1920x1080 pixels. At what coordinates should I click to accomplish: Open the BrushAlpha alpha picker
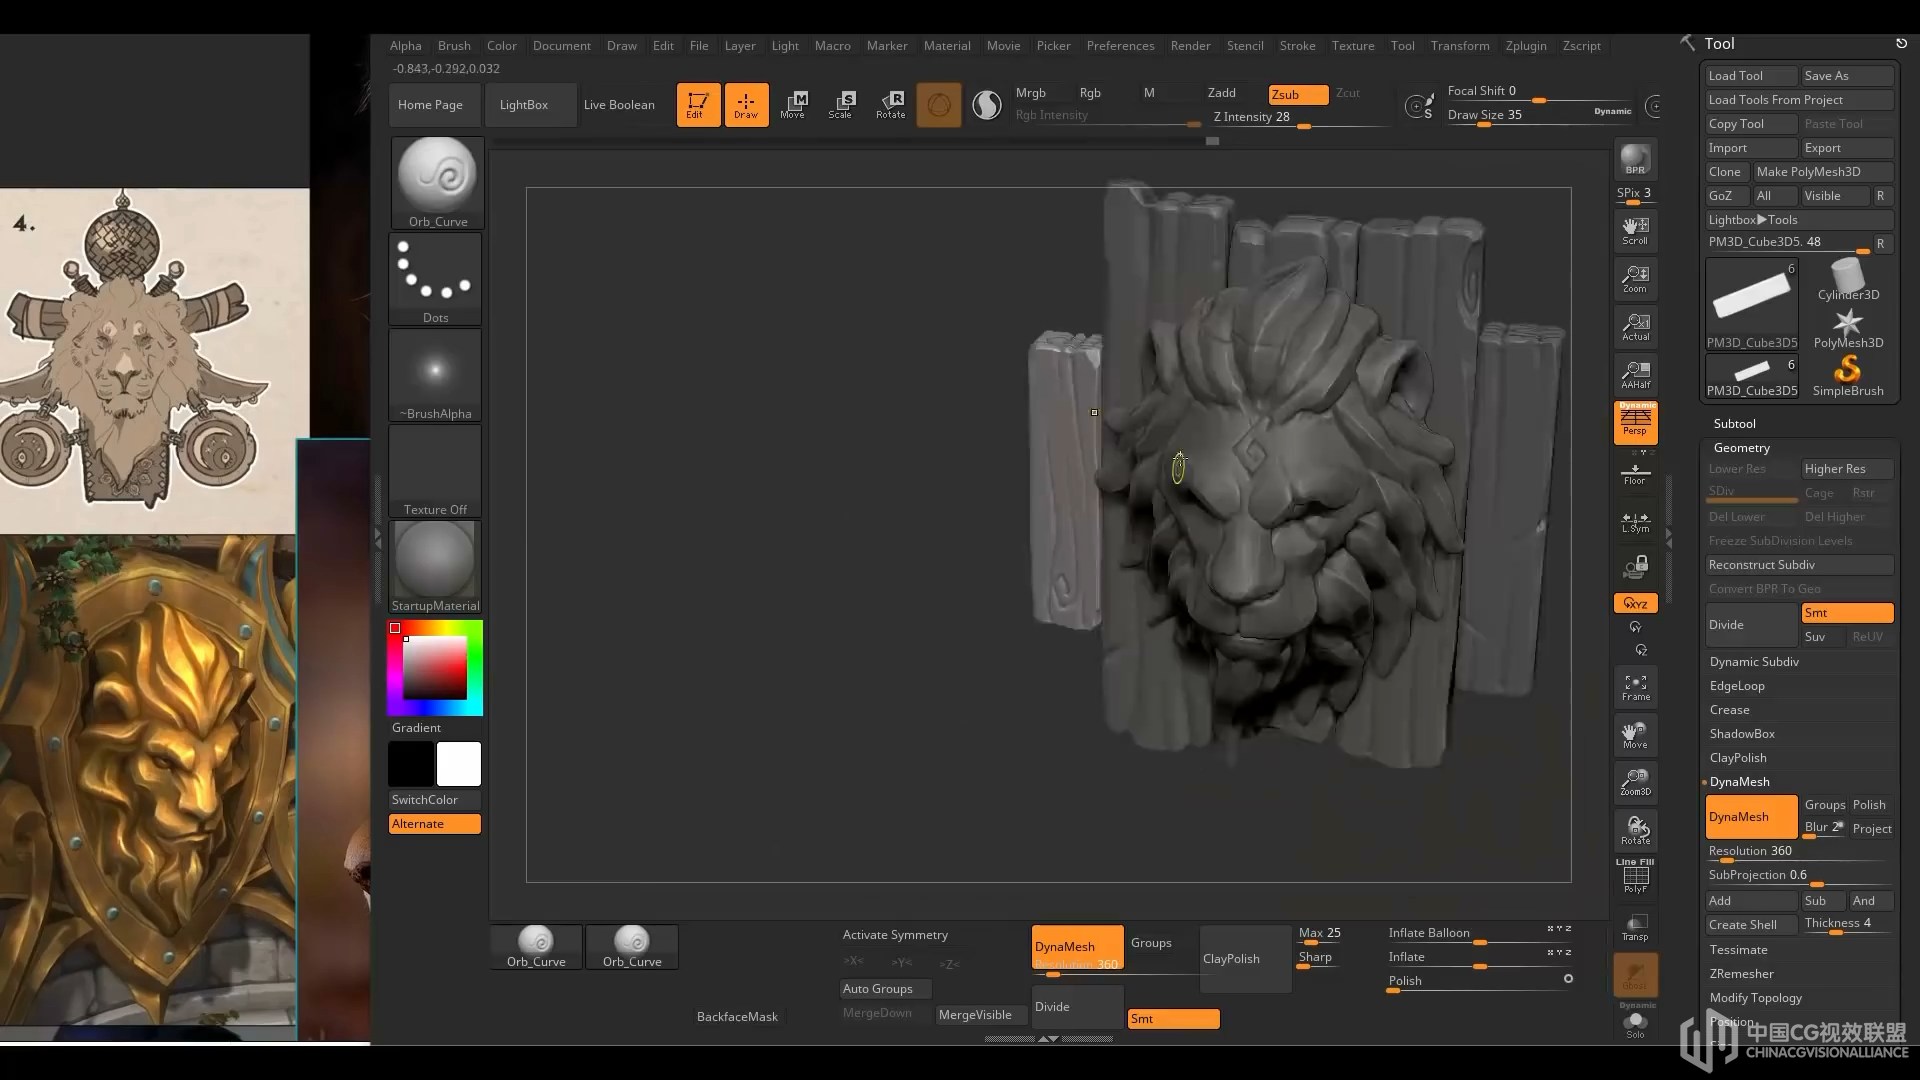pos(435,375)
